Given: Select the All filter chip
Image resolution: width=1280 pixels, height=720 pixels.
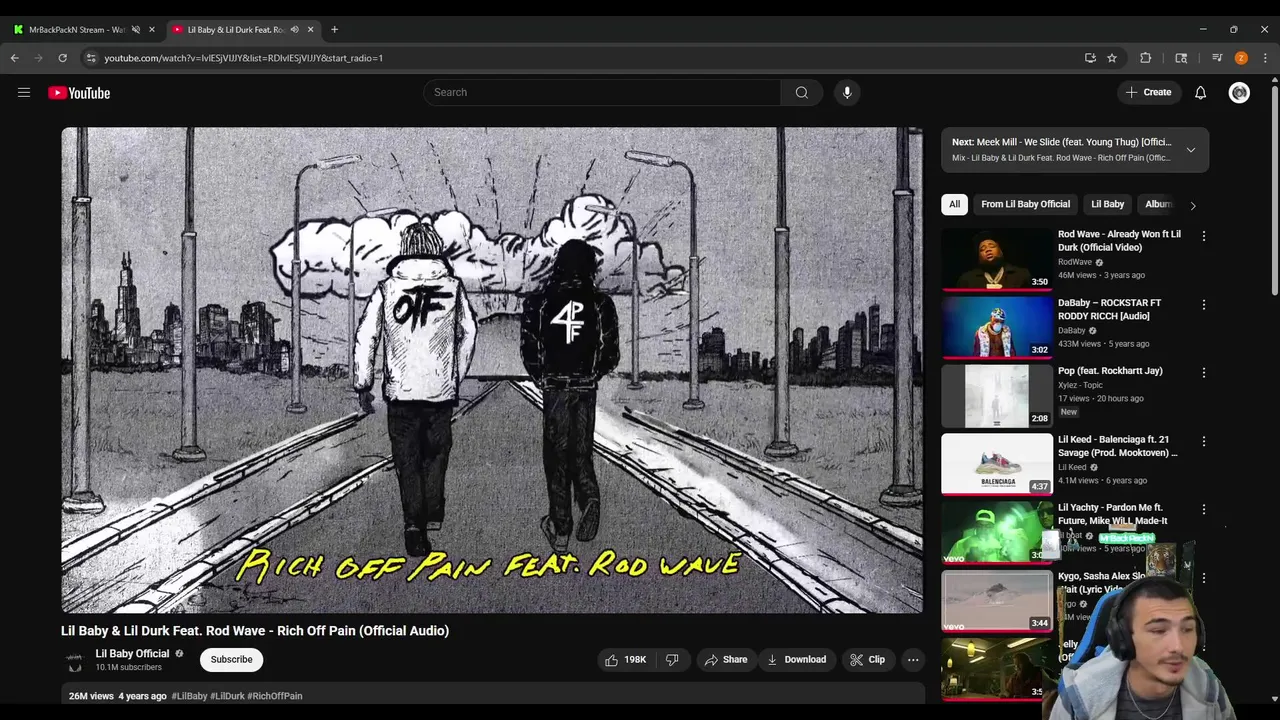Looking at the screenshot, I should pyautogui.click(x=954, y=204).
